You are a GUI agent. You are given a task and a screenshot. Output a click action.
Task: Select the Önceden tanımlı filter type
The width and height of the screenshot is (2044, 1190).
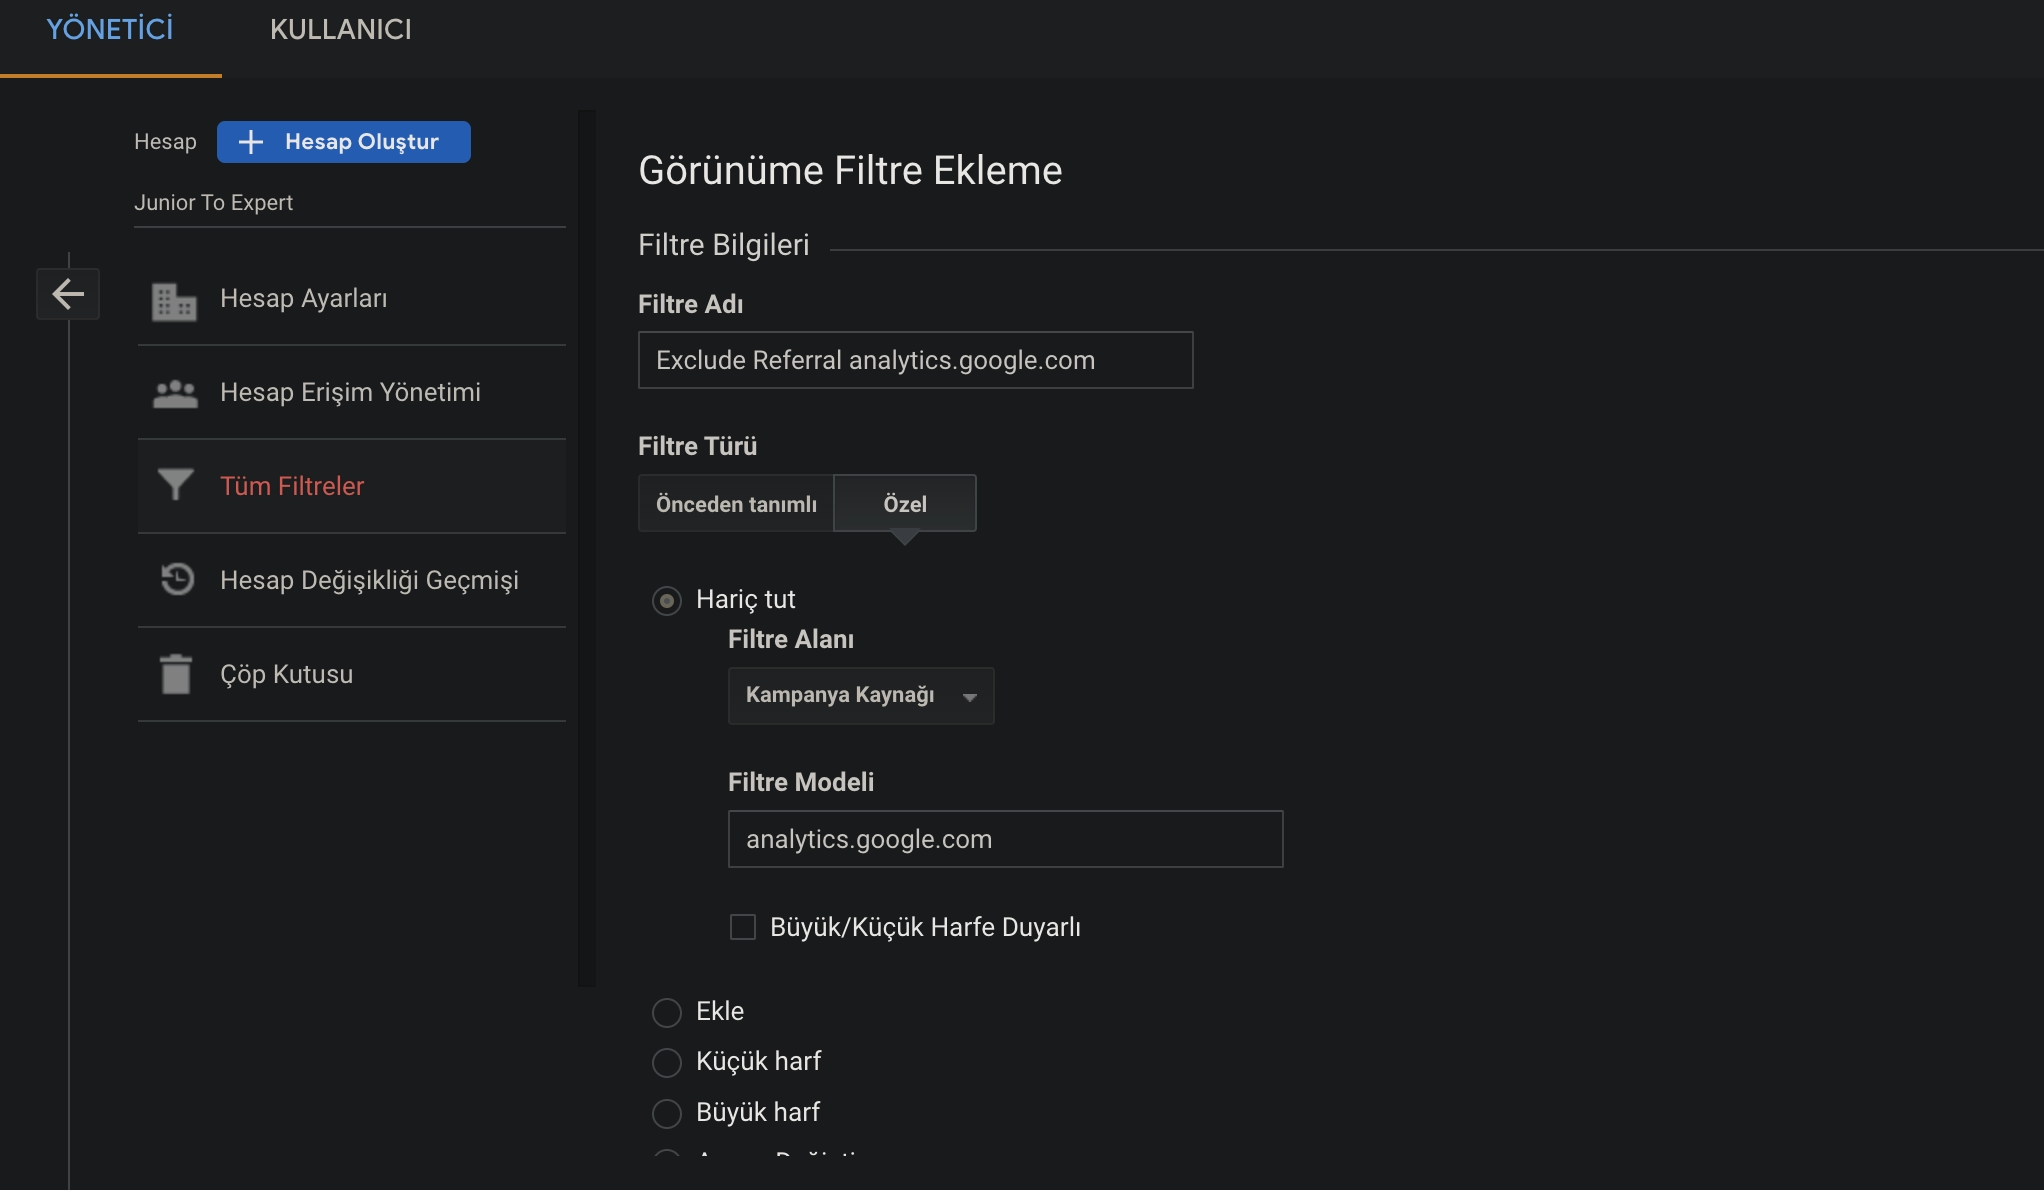point(736,504)
